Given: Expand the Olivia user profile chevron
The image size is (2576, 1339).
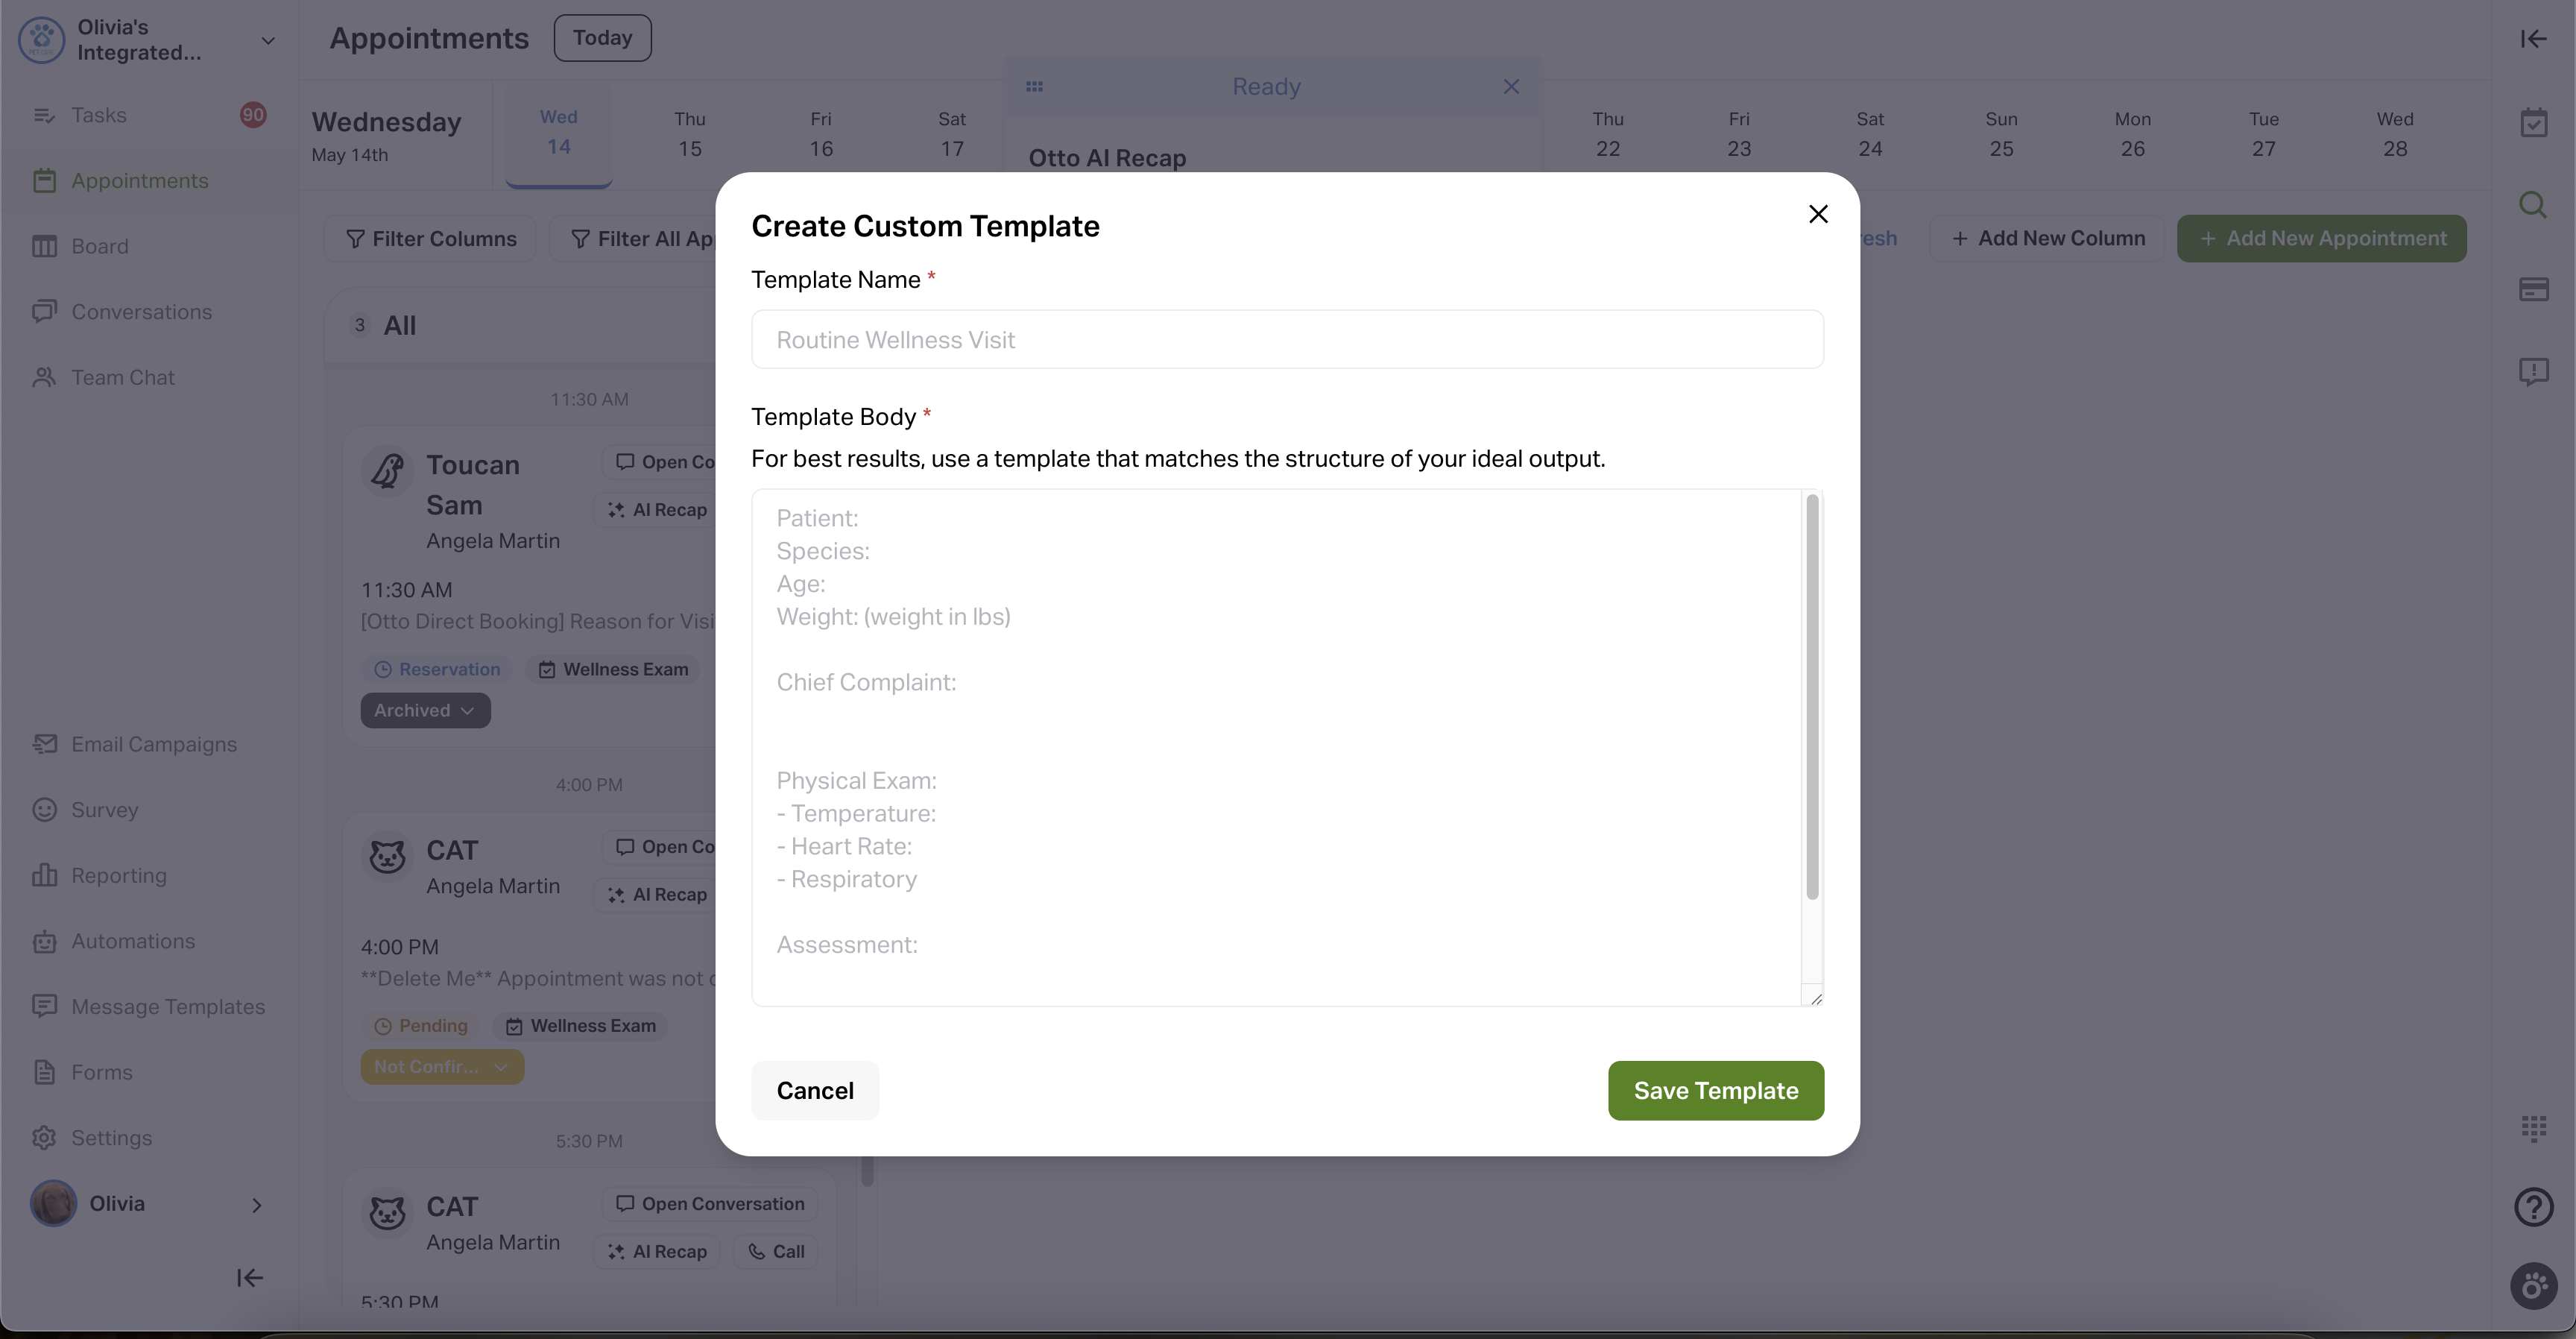Looking at the screenshot, I should [x=256, y=1205].
